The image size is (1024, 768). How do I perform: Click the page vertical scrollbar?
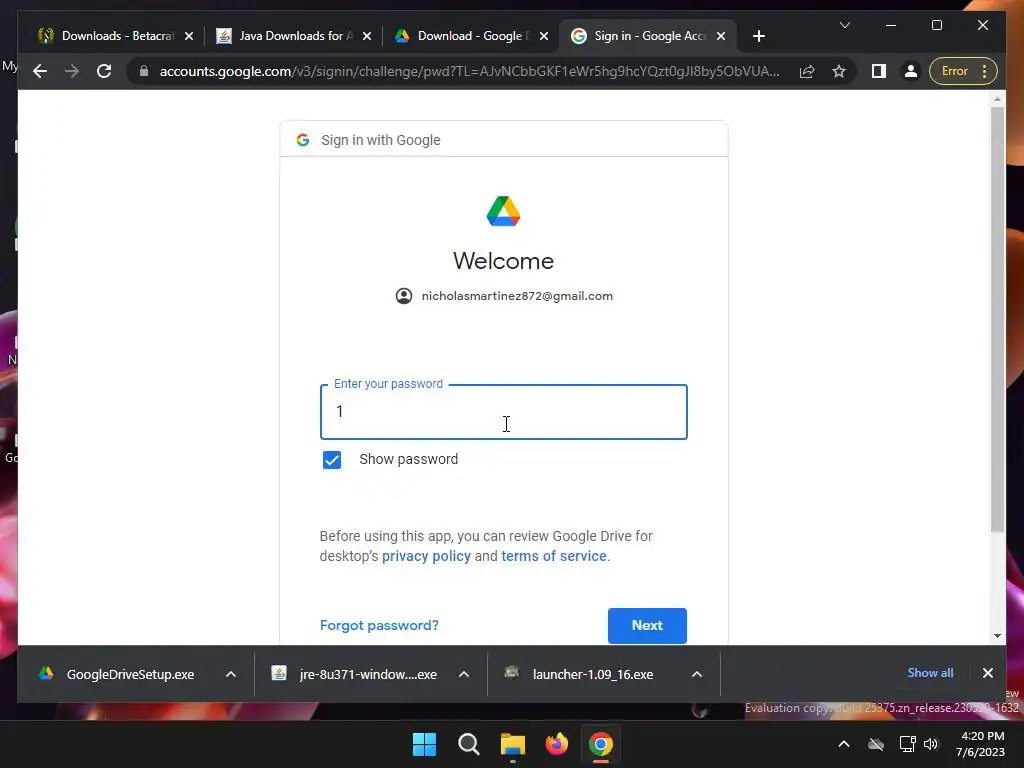click(997, 320)
